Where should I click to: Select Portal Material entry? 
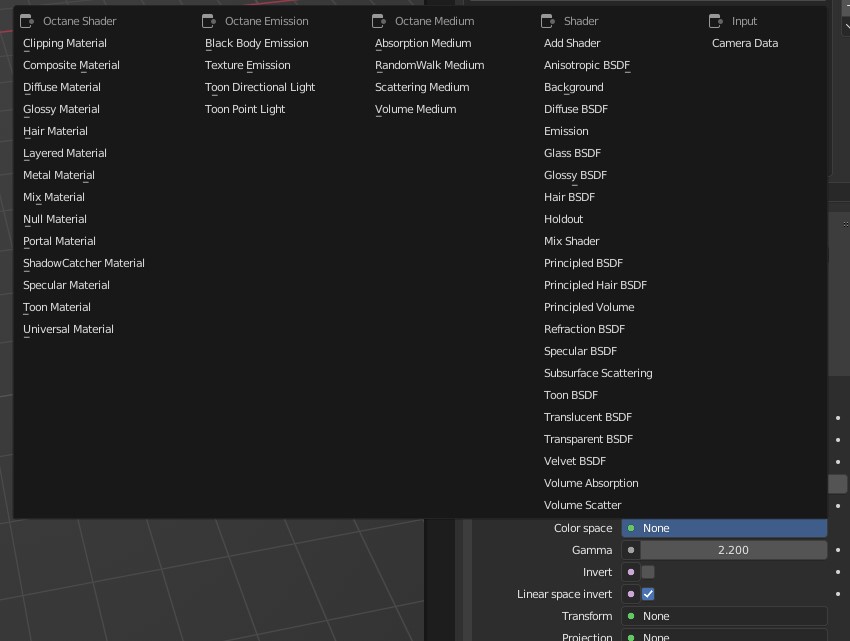[59, 241]
